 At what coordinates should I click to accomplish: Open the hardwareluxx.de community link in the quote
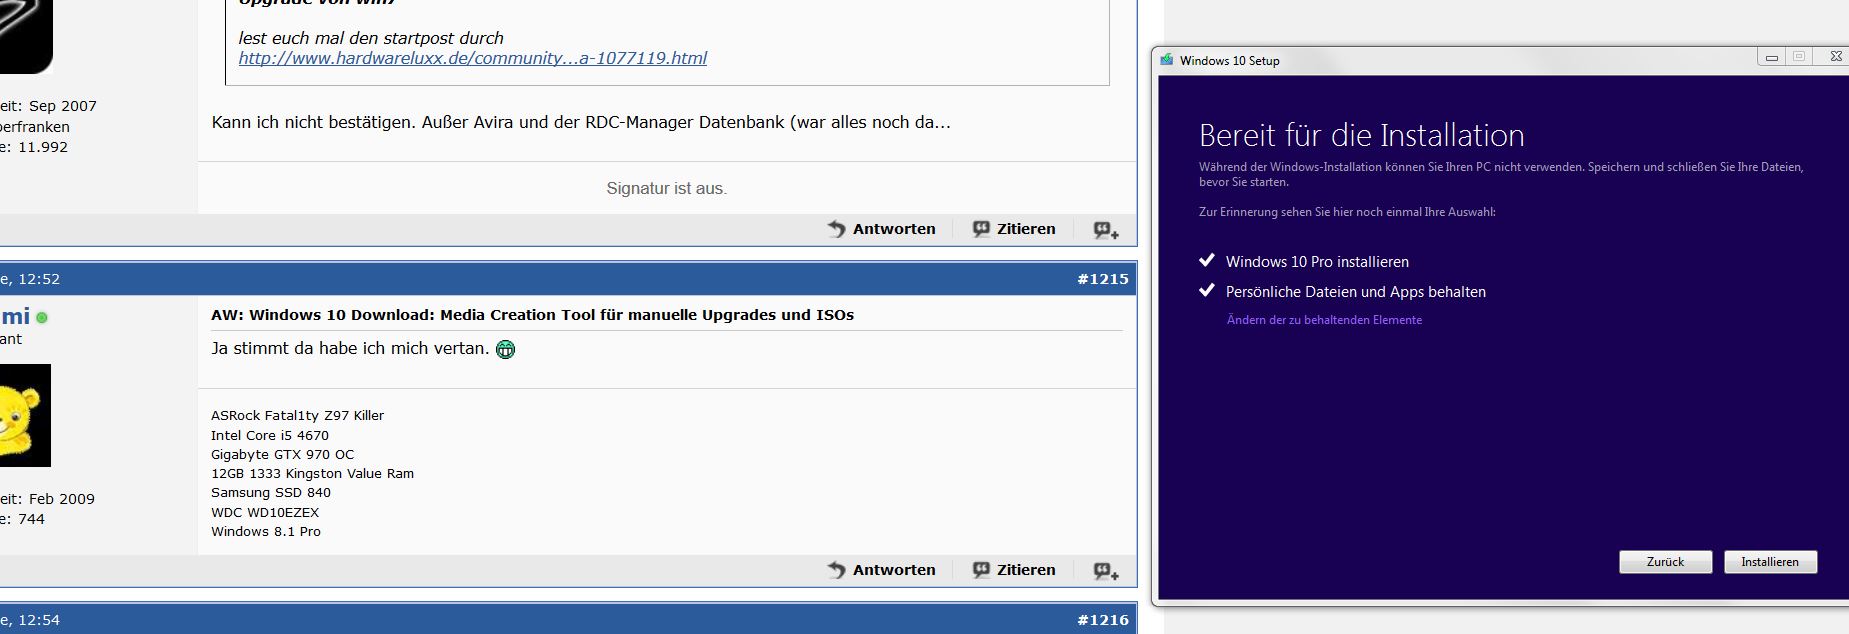click(472, 58)
